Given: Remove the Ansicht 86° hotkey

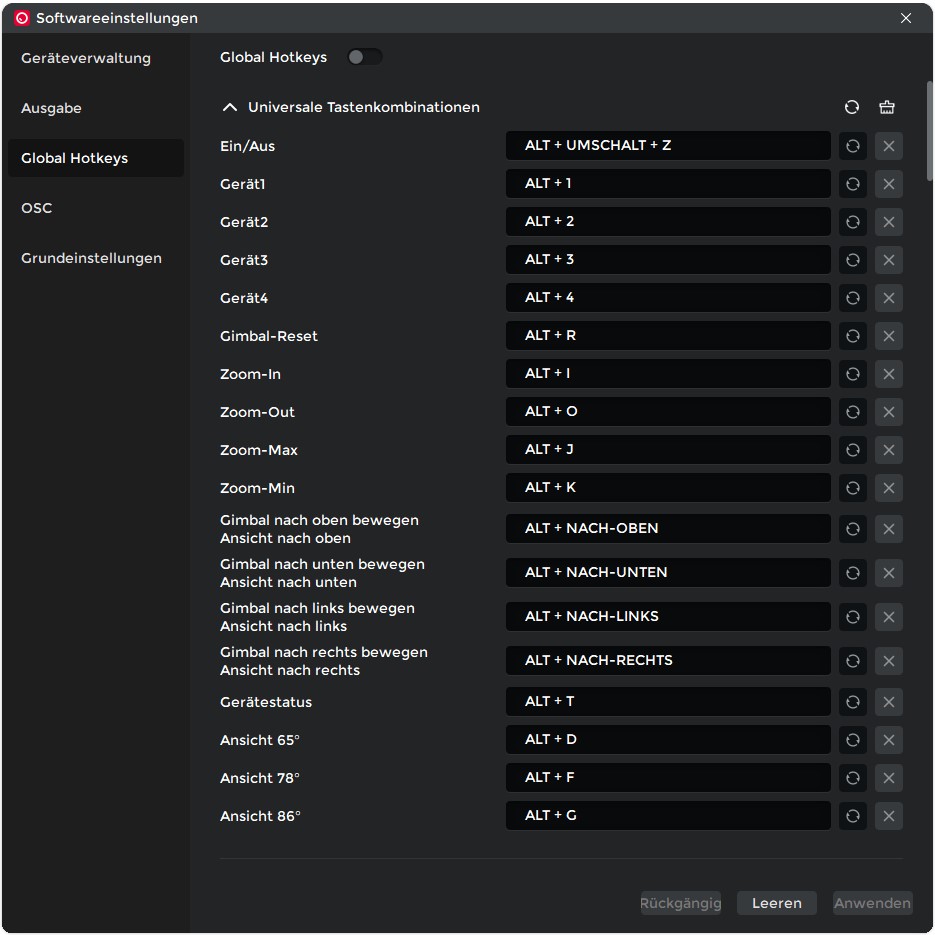Looking at the screenshot, I should click(x=888, y=816).
